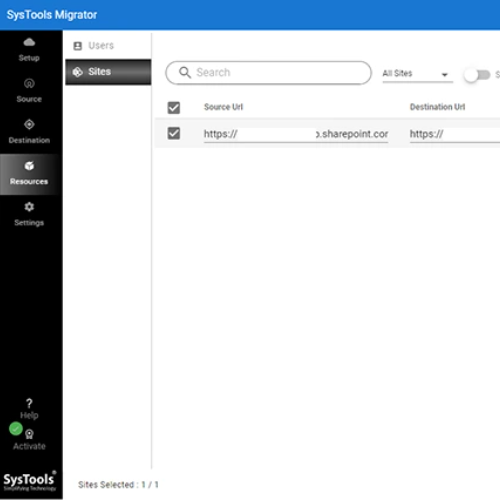Open the Source step icon
Viewport: 500px width, 500px height.
point(29,83)
